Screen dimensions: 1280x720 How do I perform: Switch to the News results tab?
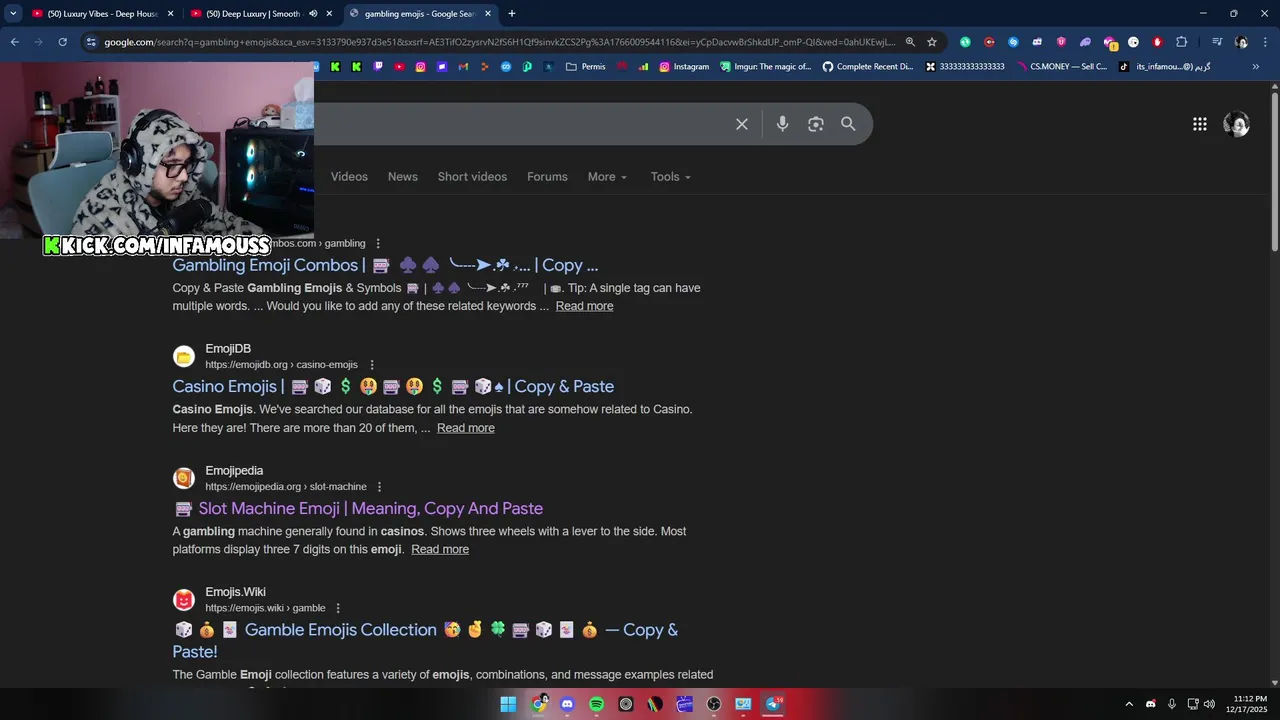(x=403, y=177)
